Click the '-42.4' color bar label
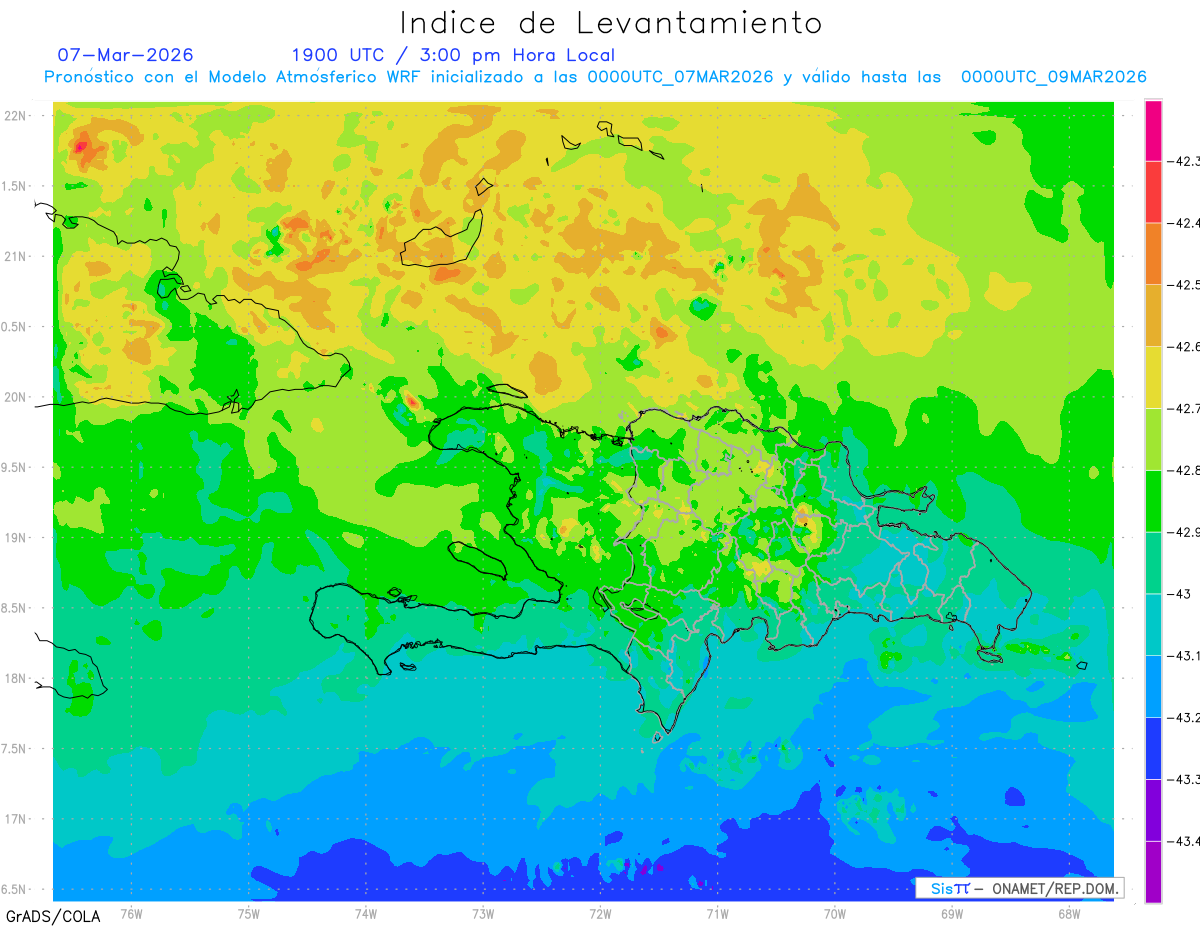1200x927 pixels. point(1184,223)
